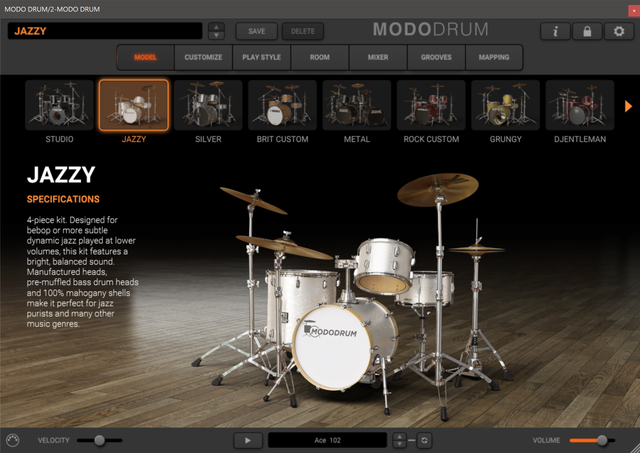The height and width of the screenshot is (453, 640).
Task: Click the snare drum behind the kick
Action: tap(424, 289)
